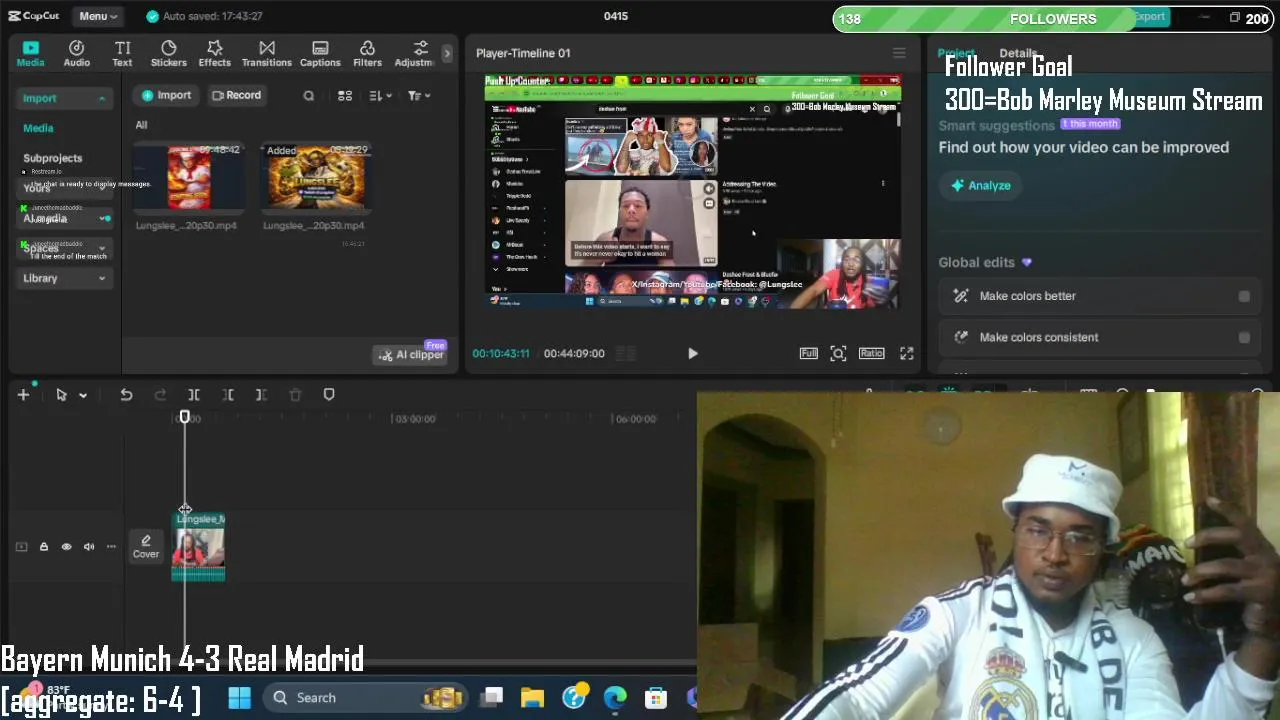Open the Audio panel icon
Image resolution: width=1280 pixels, height=720 pixels.
pos(77,54)
